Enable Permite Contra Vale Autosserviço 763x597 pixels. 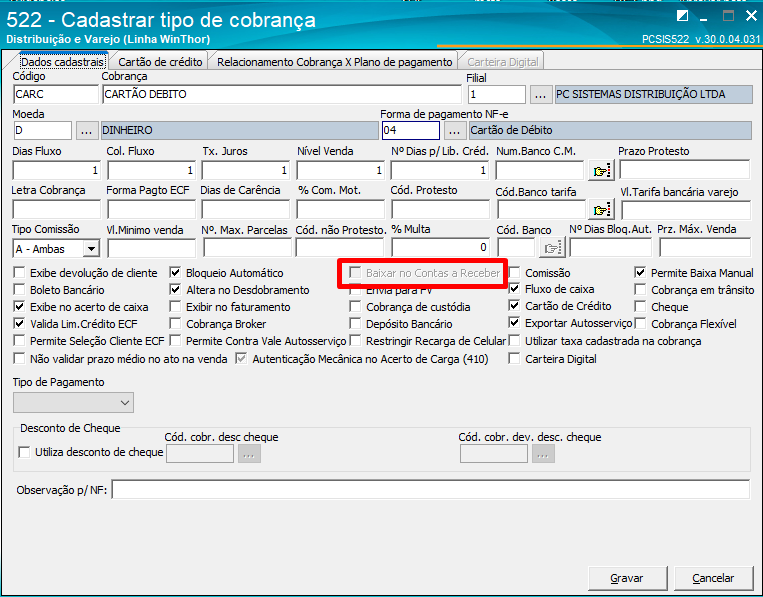coord(175,340)
